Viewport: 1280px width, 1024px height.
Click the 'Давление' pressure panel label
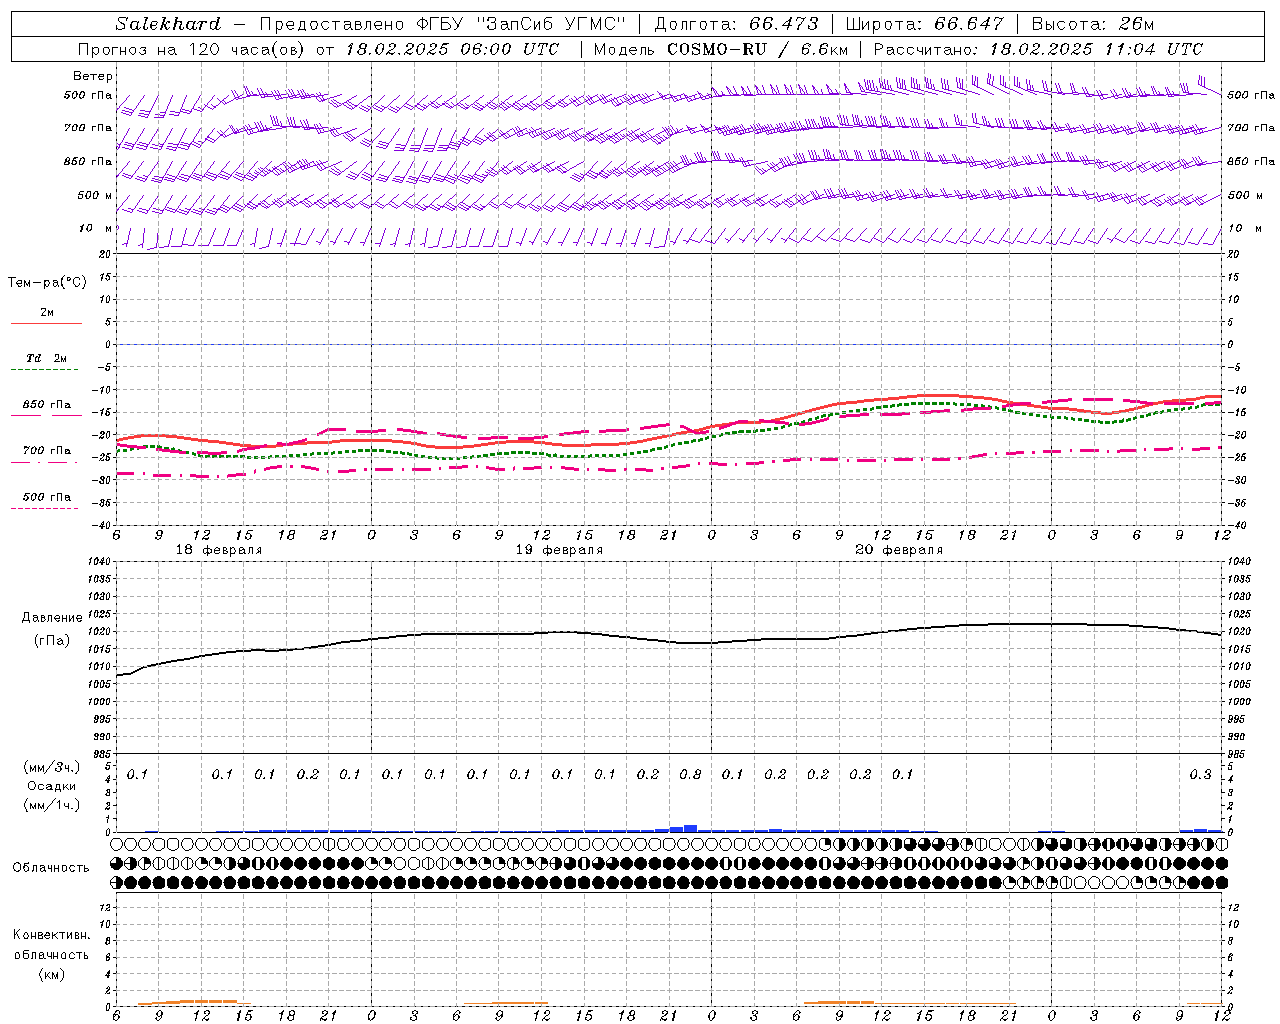click(52, 618)
